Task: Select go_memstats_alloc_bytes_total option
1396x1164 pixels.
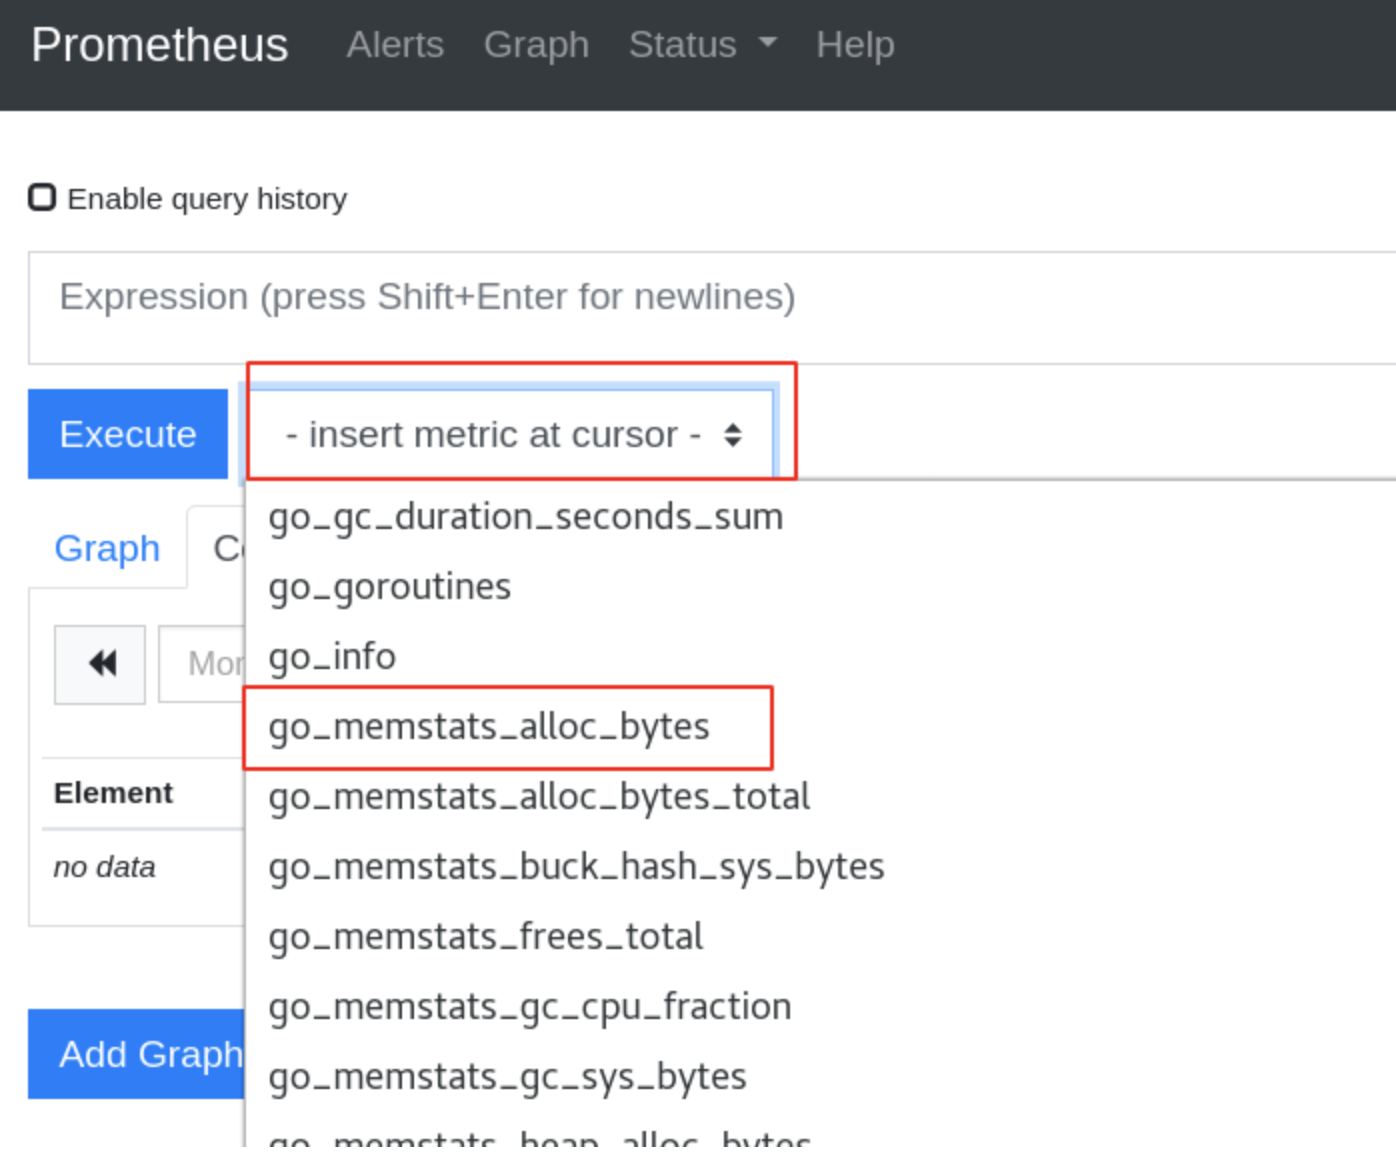Action: click(539, 797)
